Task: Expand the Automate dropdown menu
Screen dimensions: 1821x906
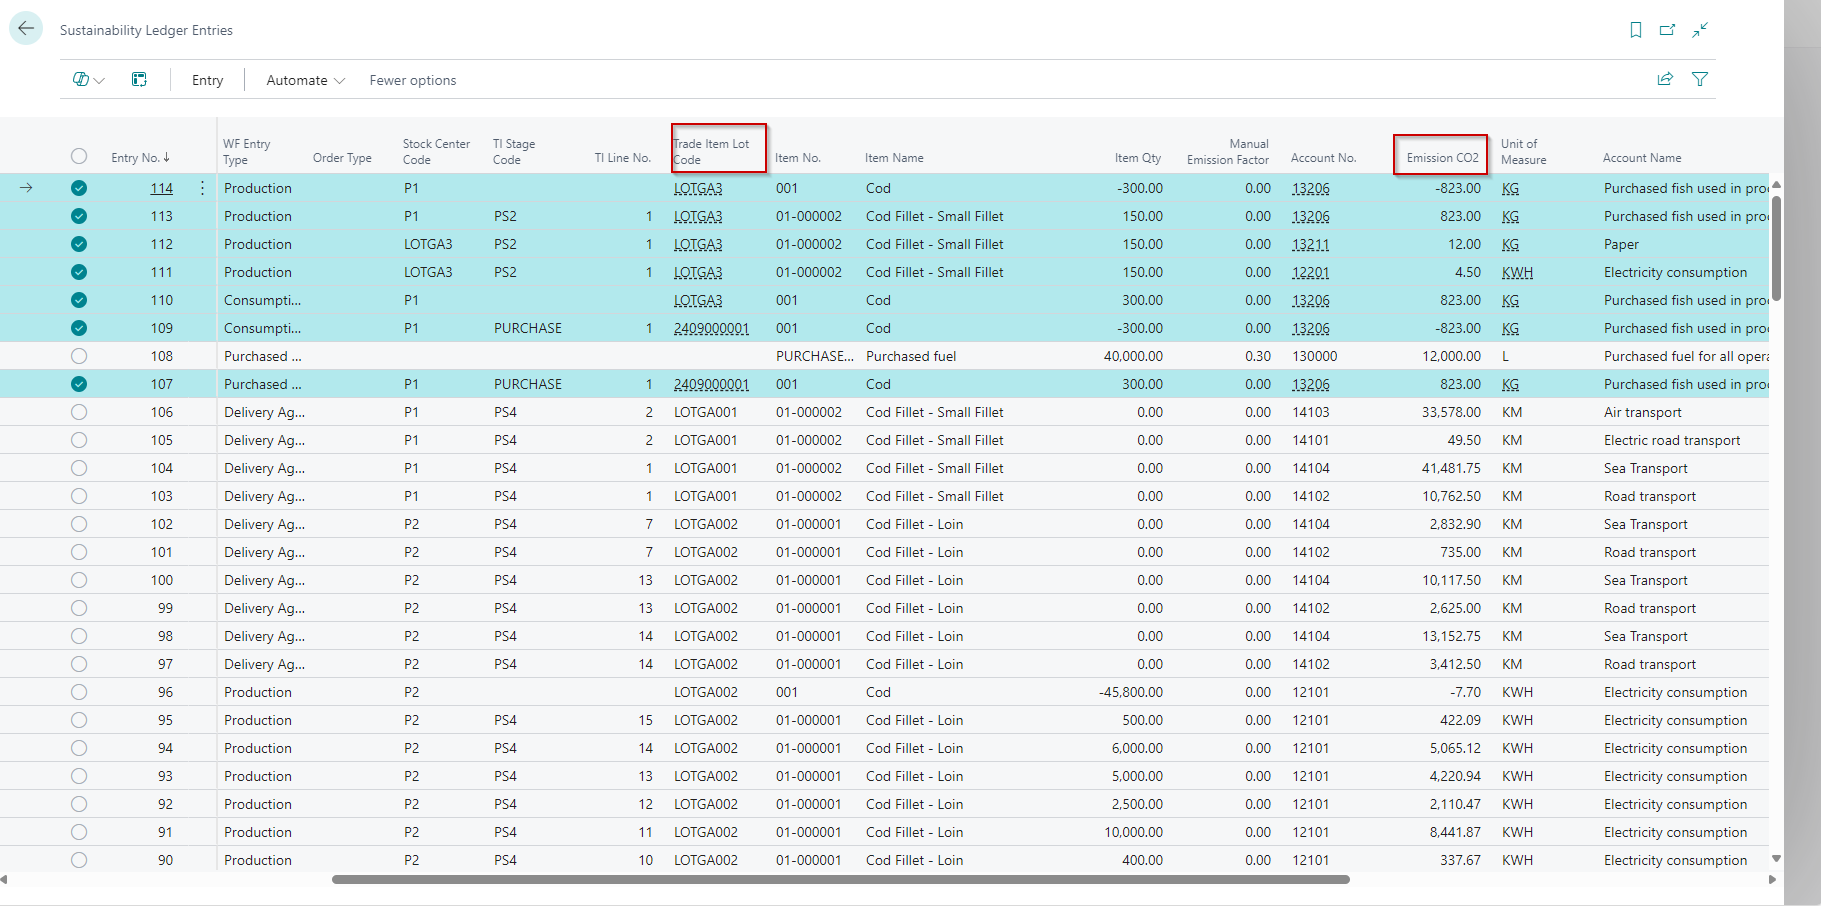Action: pos(305,80)
